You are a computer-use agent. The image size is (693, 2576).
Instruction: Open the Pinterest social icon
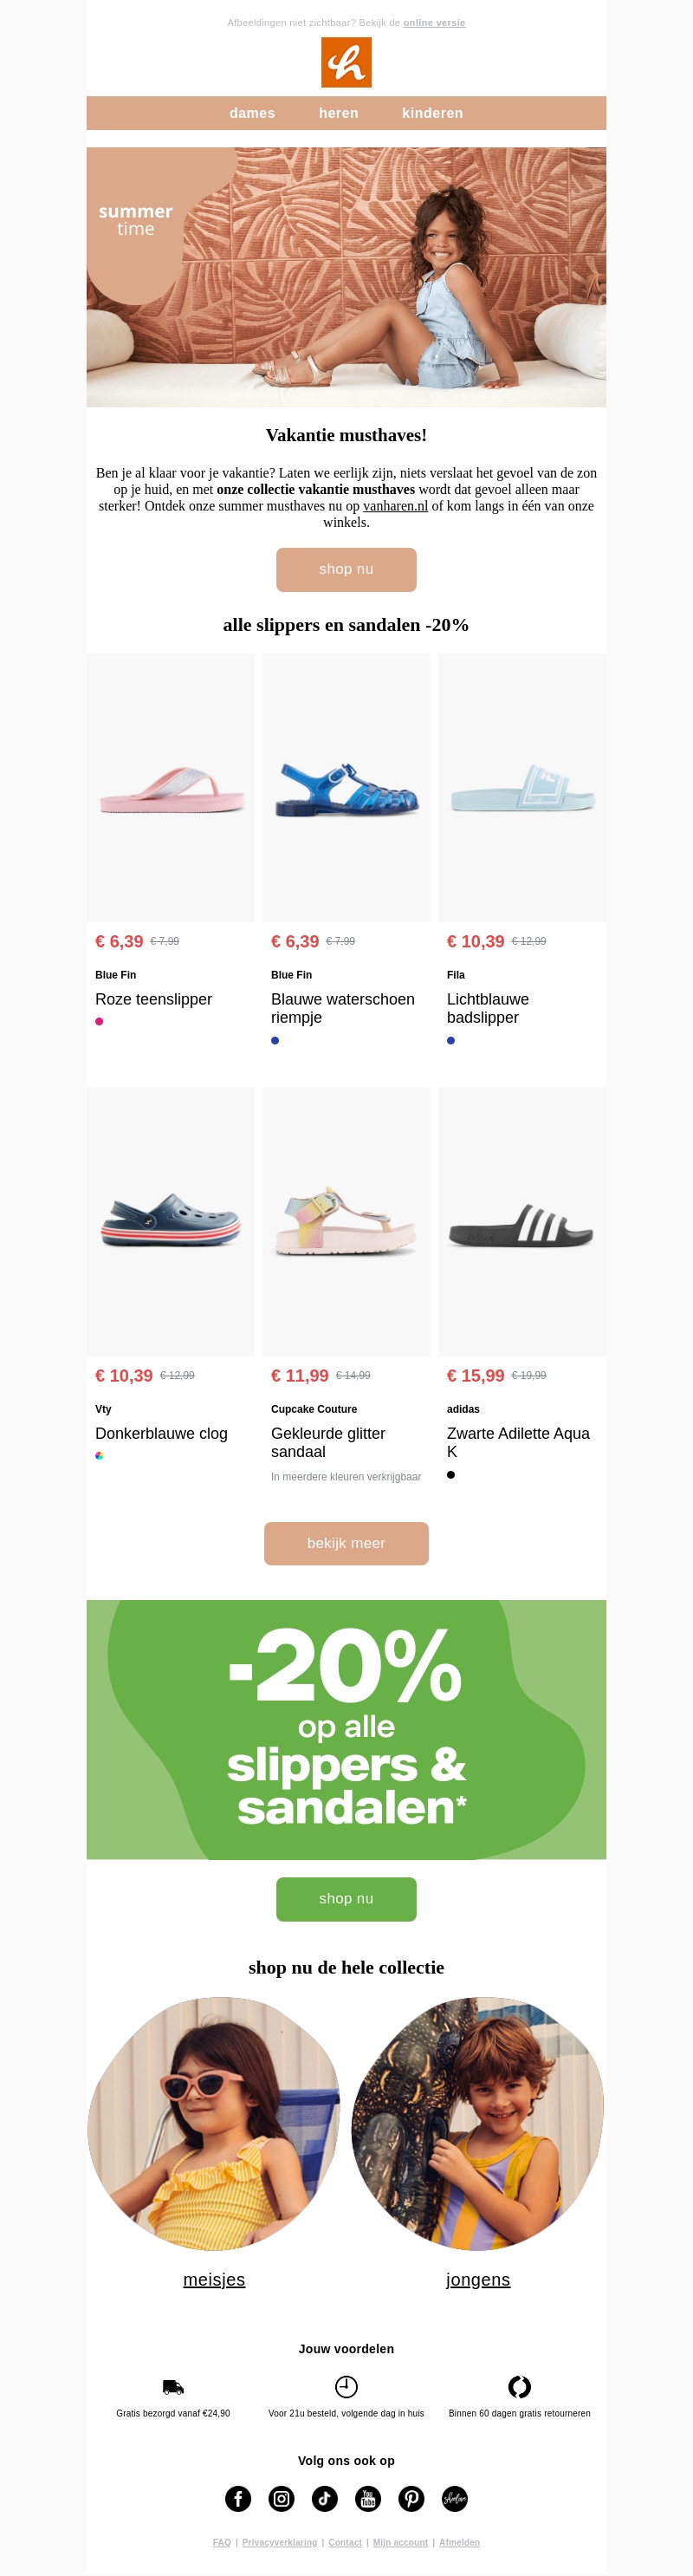click(411, 2498)
